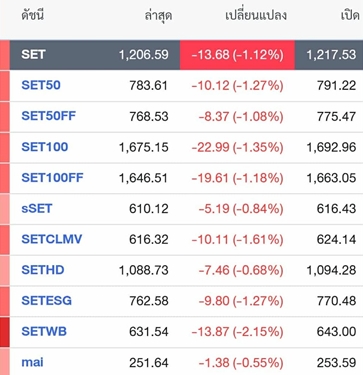Viewport: 363px width, 375px height.
Task: Click the ล่าสุด column header
Action: pos(158,16)
